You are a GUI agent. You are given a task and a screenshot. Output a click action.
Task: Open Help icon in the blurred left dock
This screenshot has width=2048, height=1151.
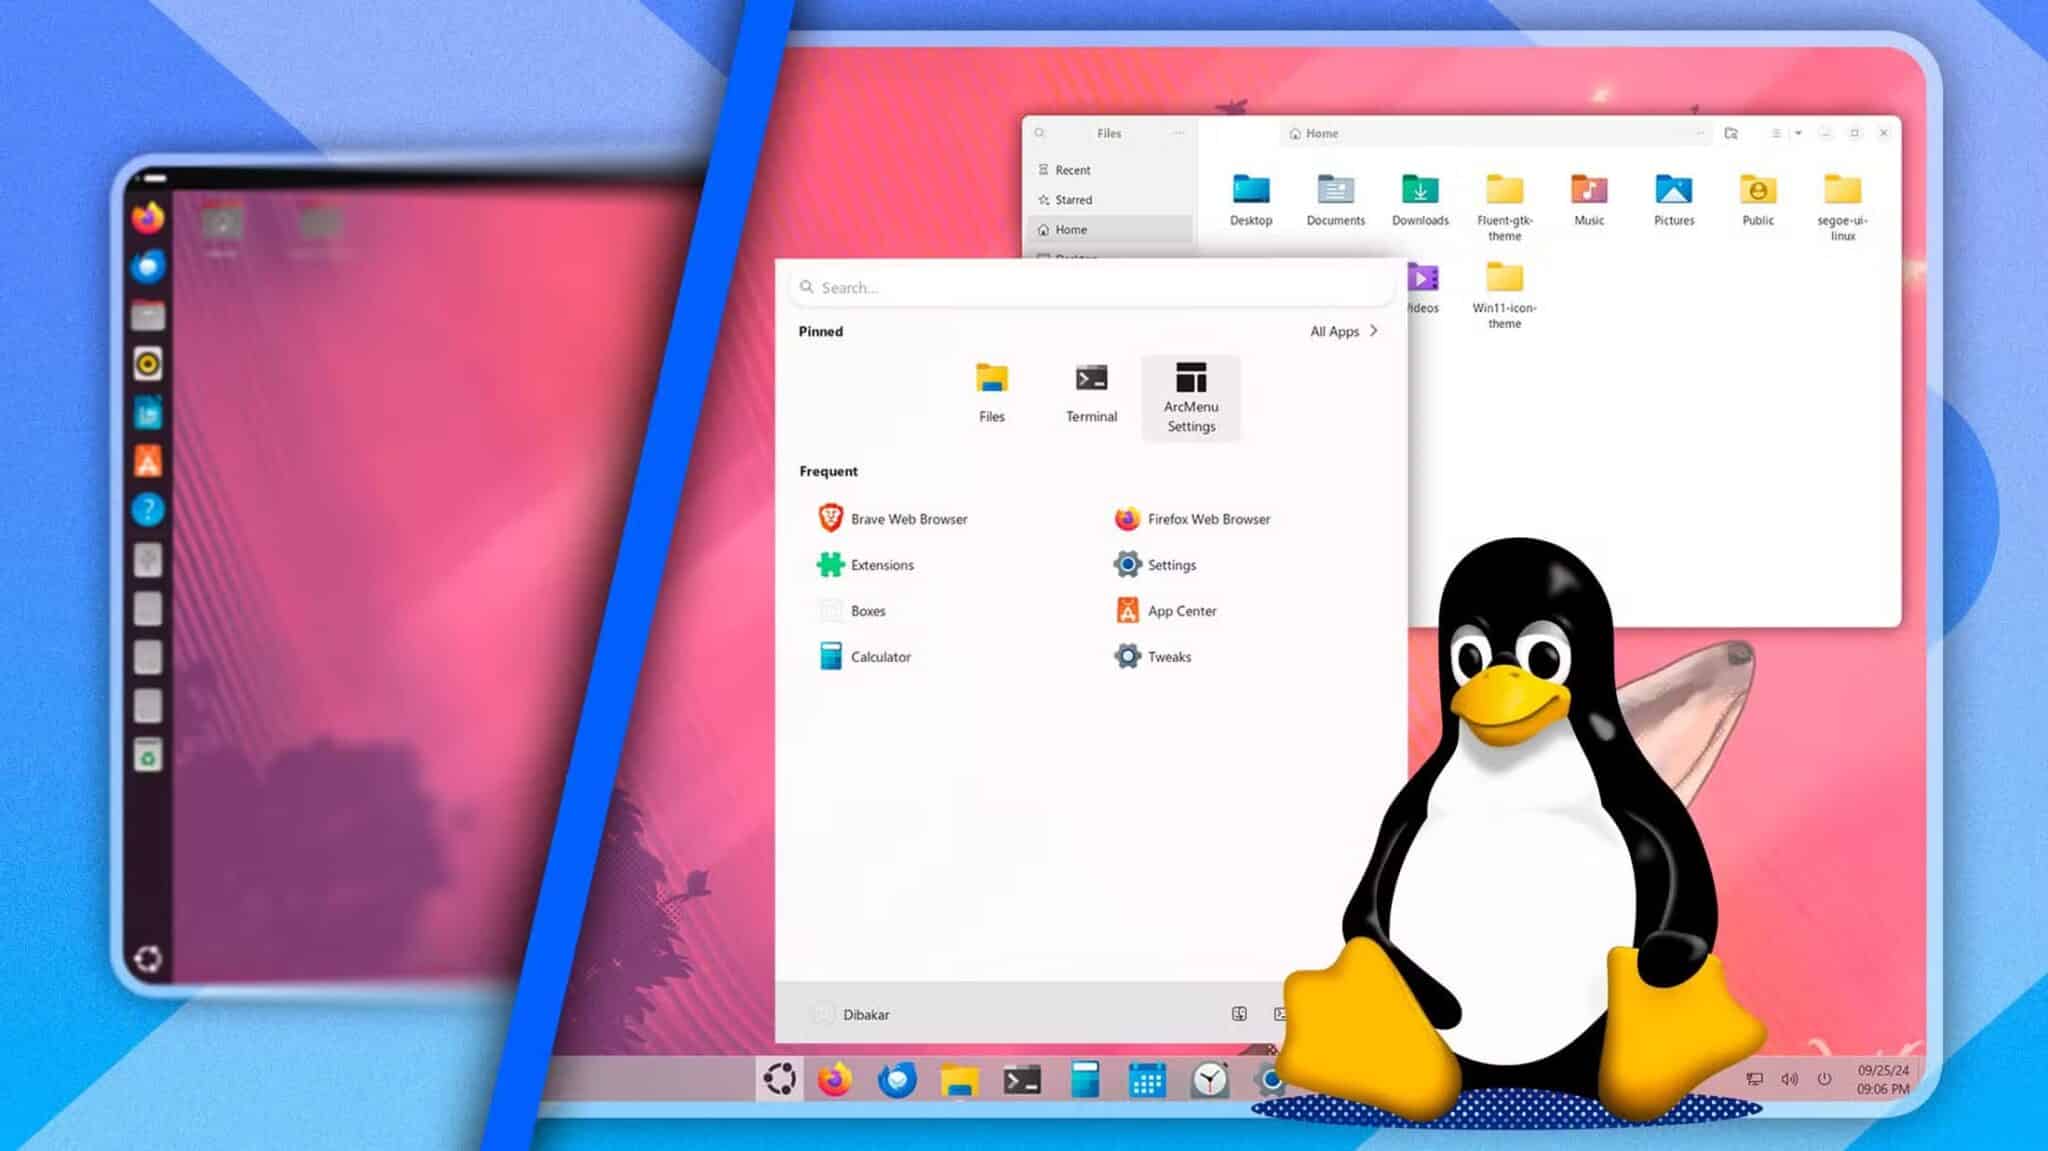(x=148, y=510)
